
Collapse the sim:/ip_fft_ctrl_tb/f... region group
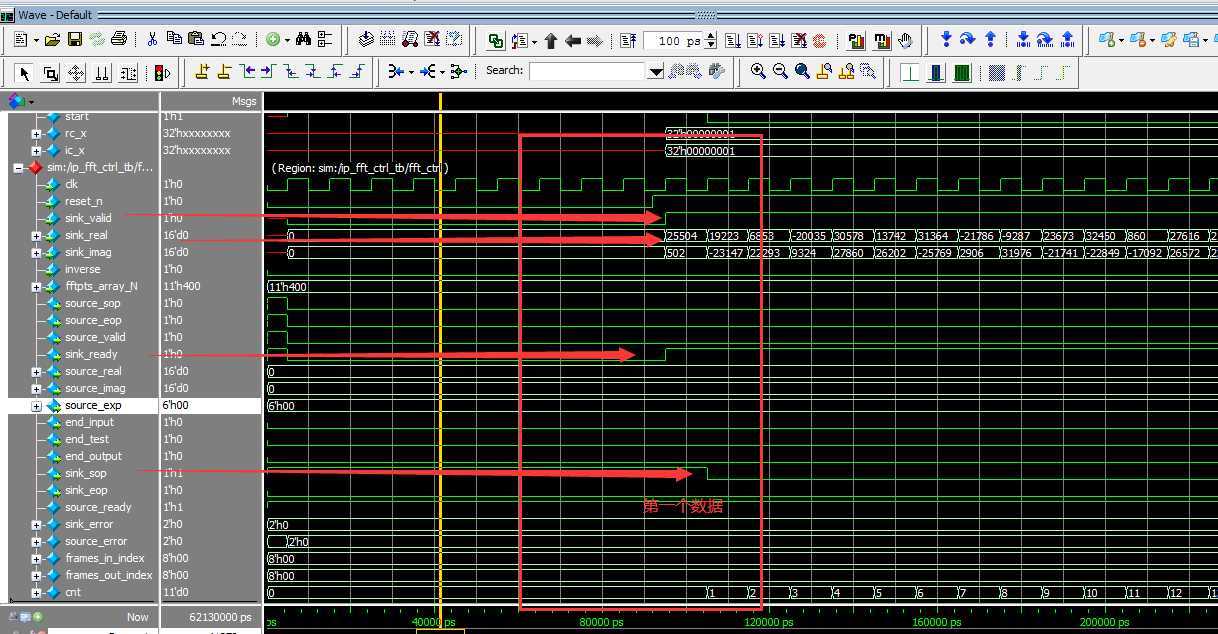click(x=18, y=167)
